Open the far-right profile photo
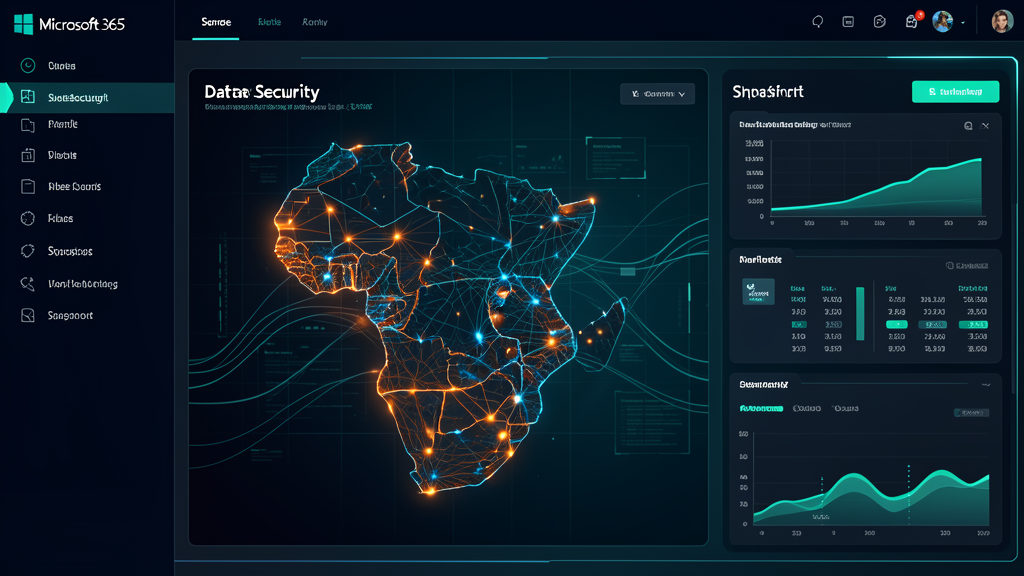This screenshot has height=576, width=1024. pyautogui.click(x=1002, y=22)
